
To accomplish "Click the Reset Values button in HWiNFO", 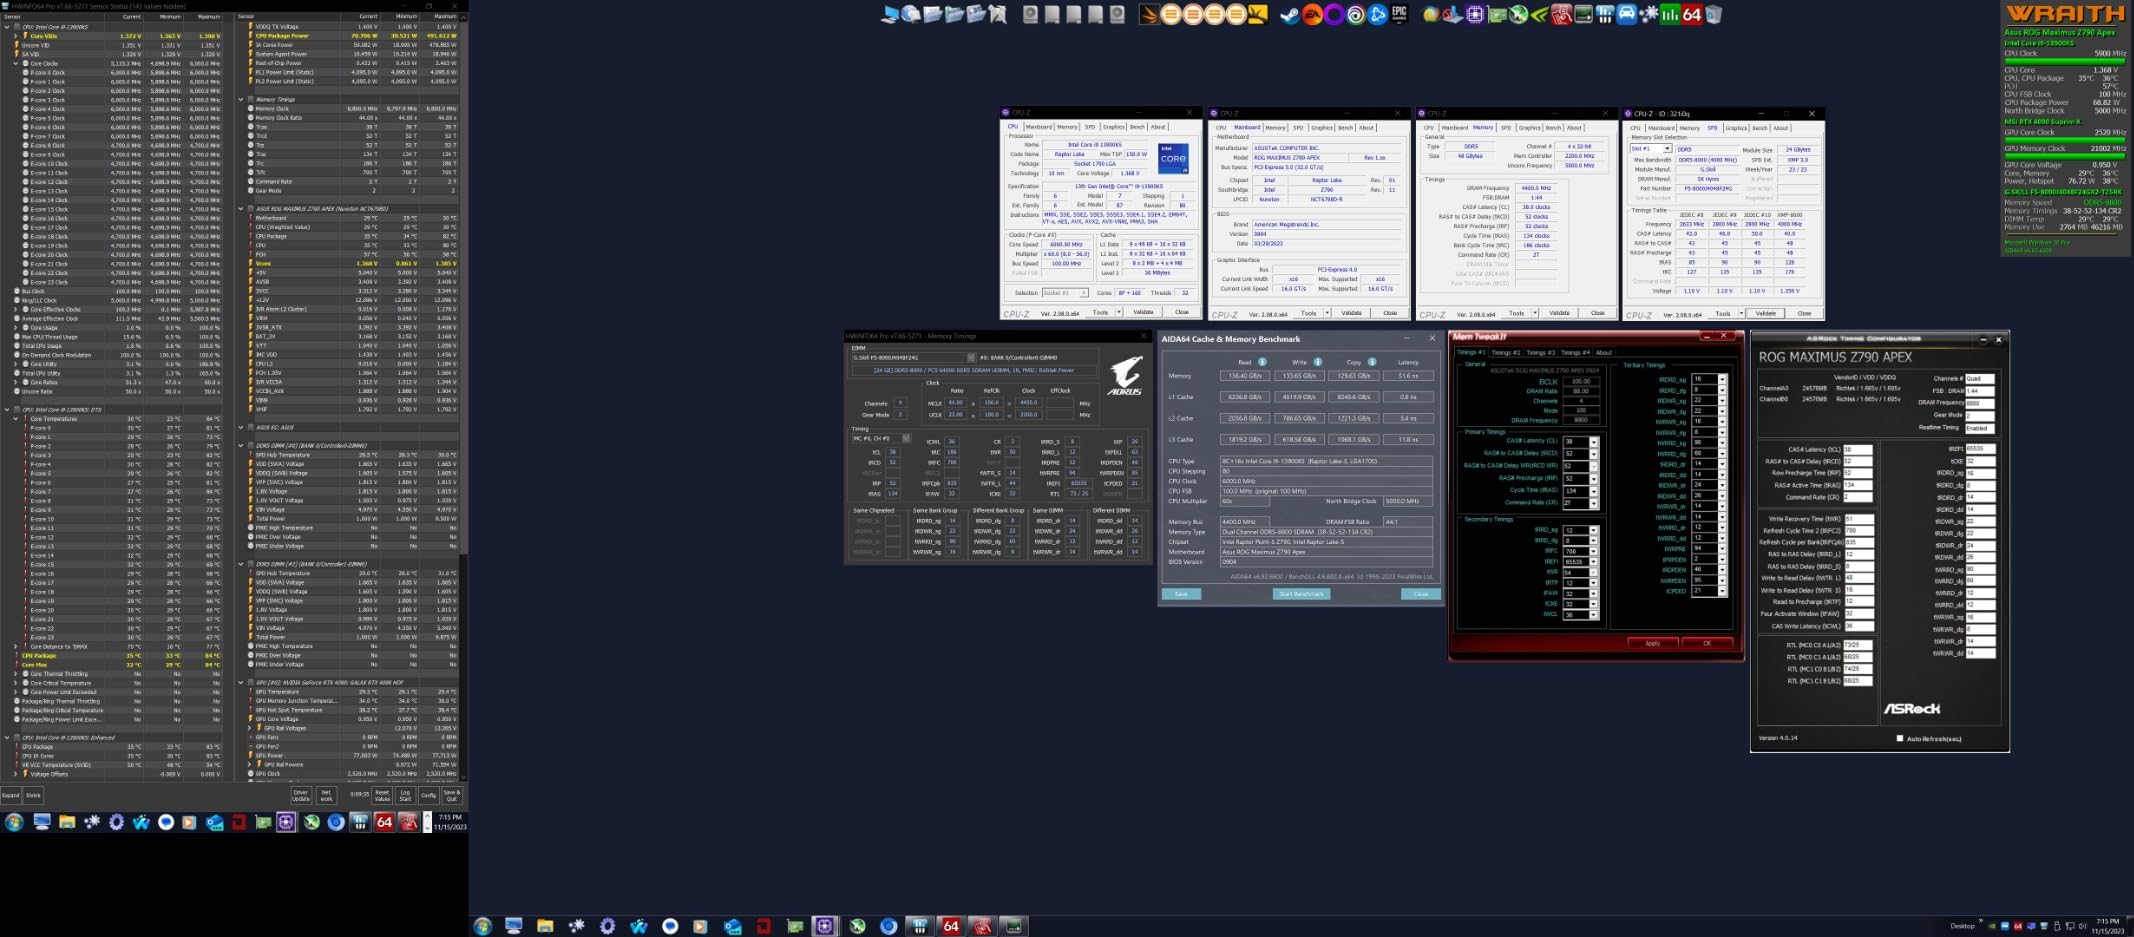I will pyautogui.click(x=382, y=796).
